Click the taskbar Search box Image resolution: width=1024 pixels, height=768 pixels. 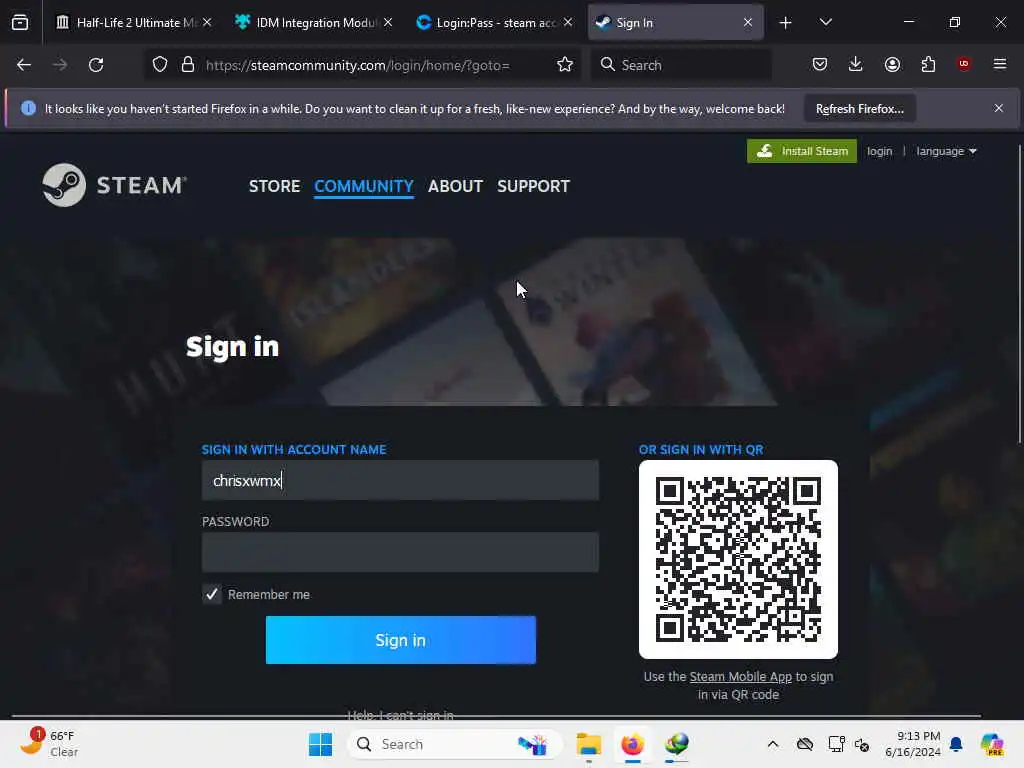(x=455, y=744)
